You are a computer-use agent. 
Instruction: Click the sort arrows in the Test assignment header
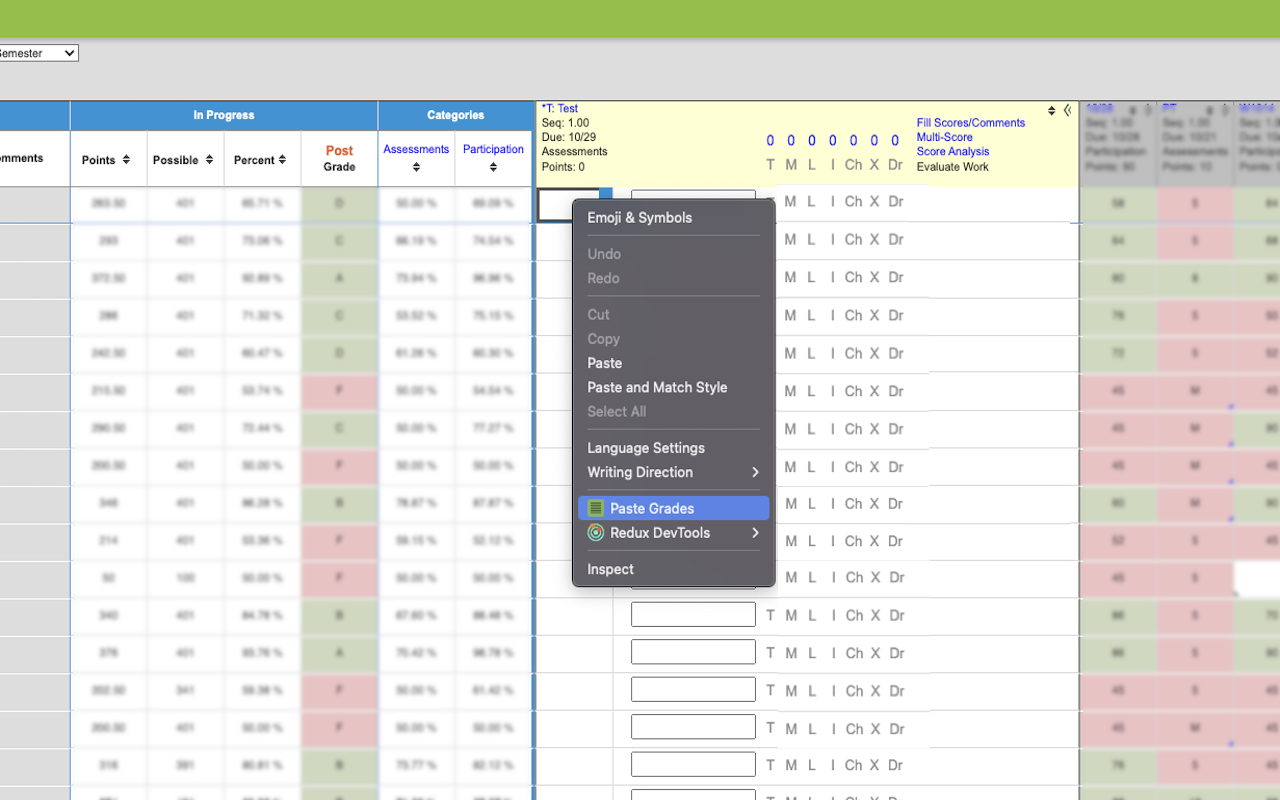[1050, 110]
